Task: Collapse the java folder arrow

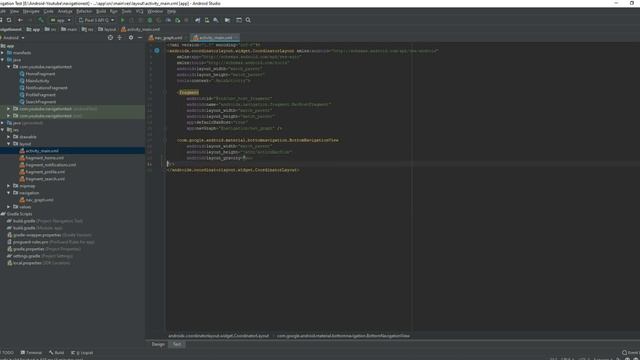Action: point(2,60)
